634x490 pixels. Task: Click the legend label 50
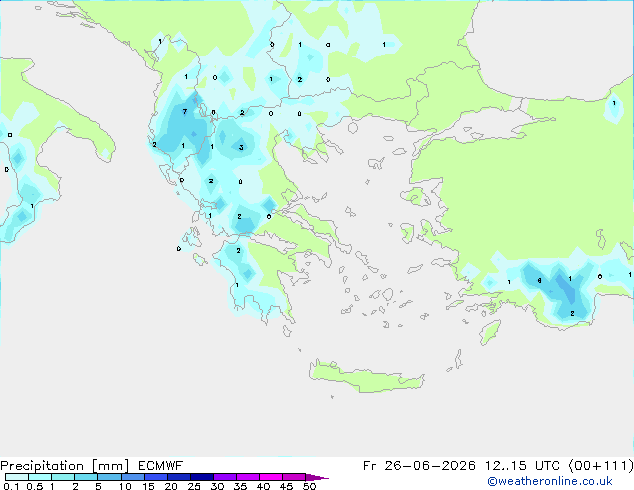click(x=309, y=486)
